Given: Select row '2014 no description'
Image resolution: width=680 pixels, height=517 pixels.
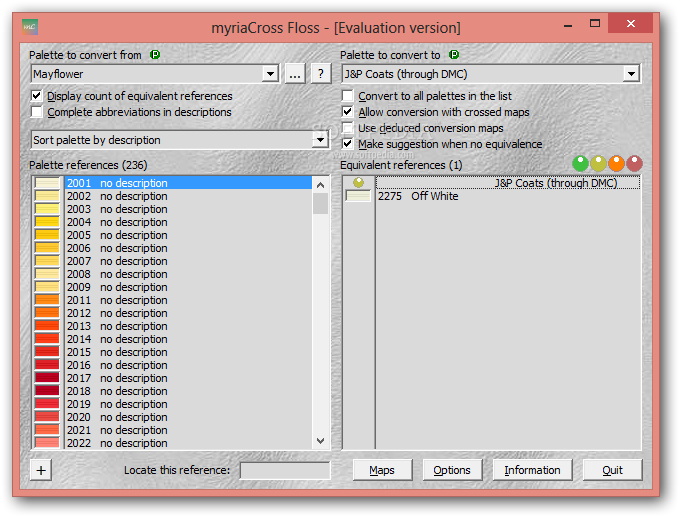Looking at the screenshot, I should pos(188,339).
